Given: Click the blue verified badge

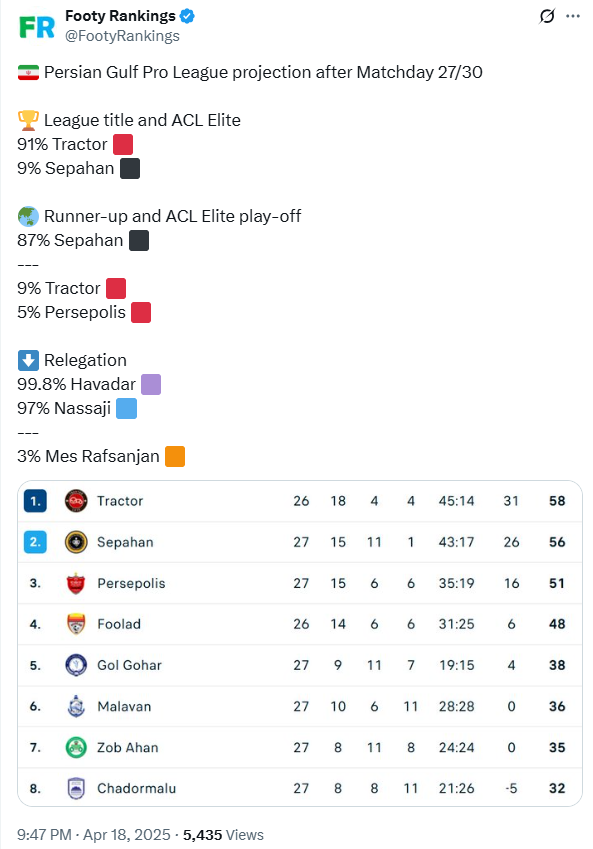Looking at the screenshot, I should pos(187,16).
